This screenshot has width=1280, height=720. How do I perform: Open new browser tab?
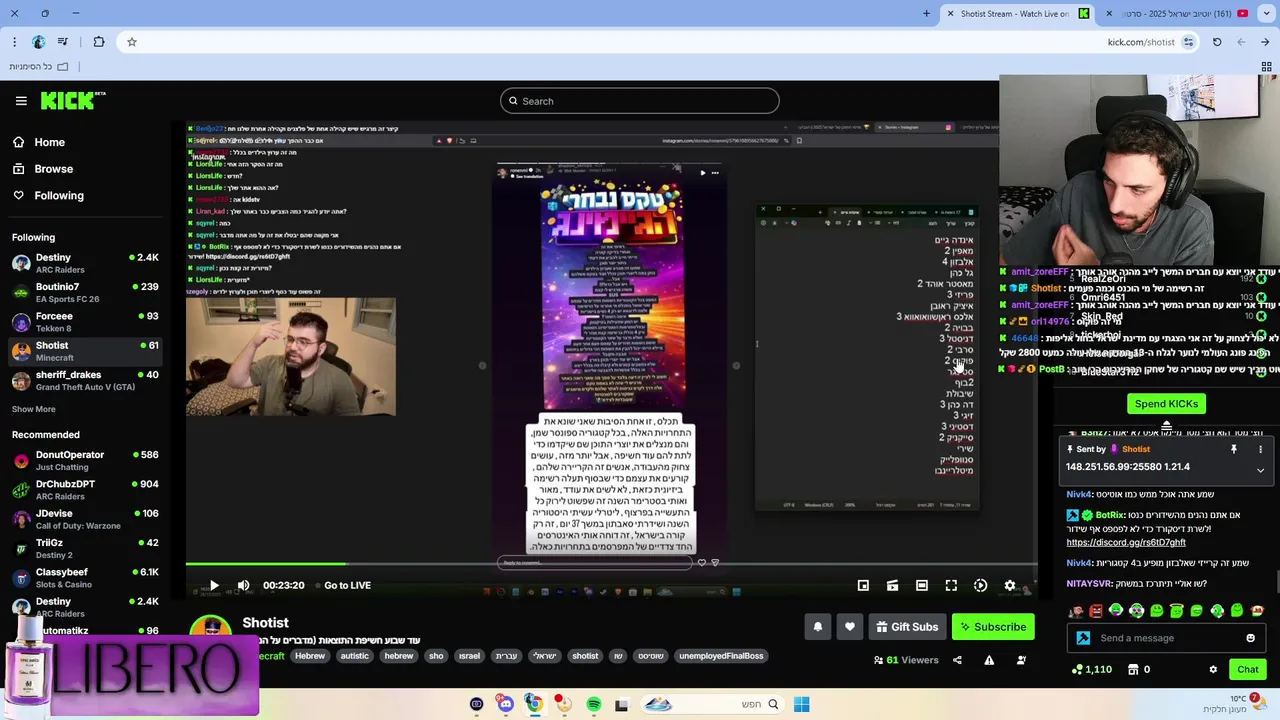926,13
